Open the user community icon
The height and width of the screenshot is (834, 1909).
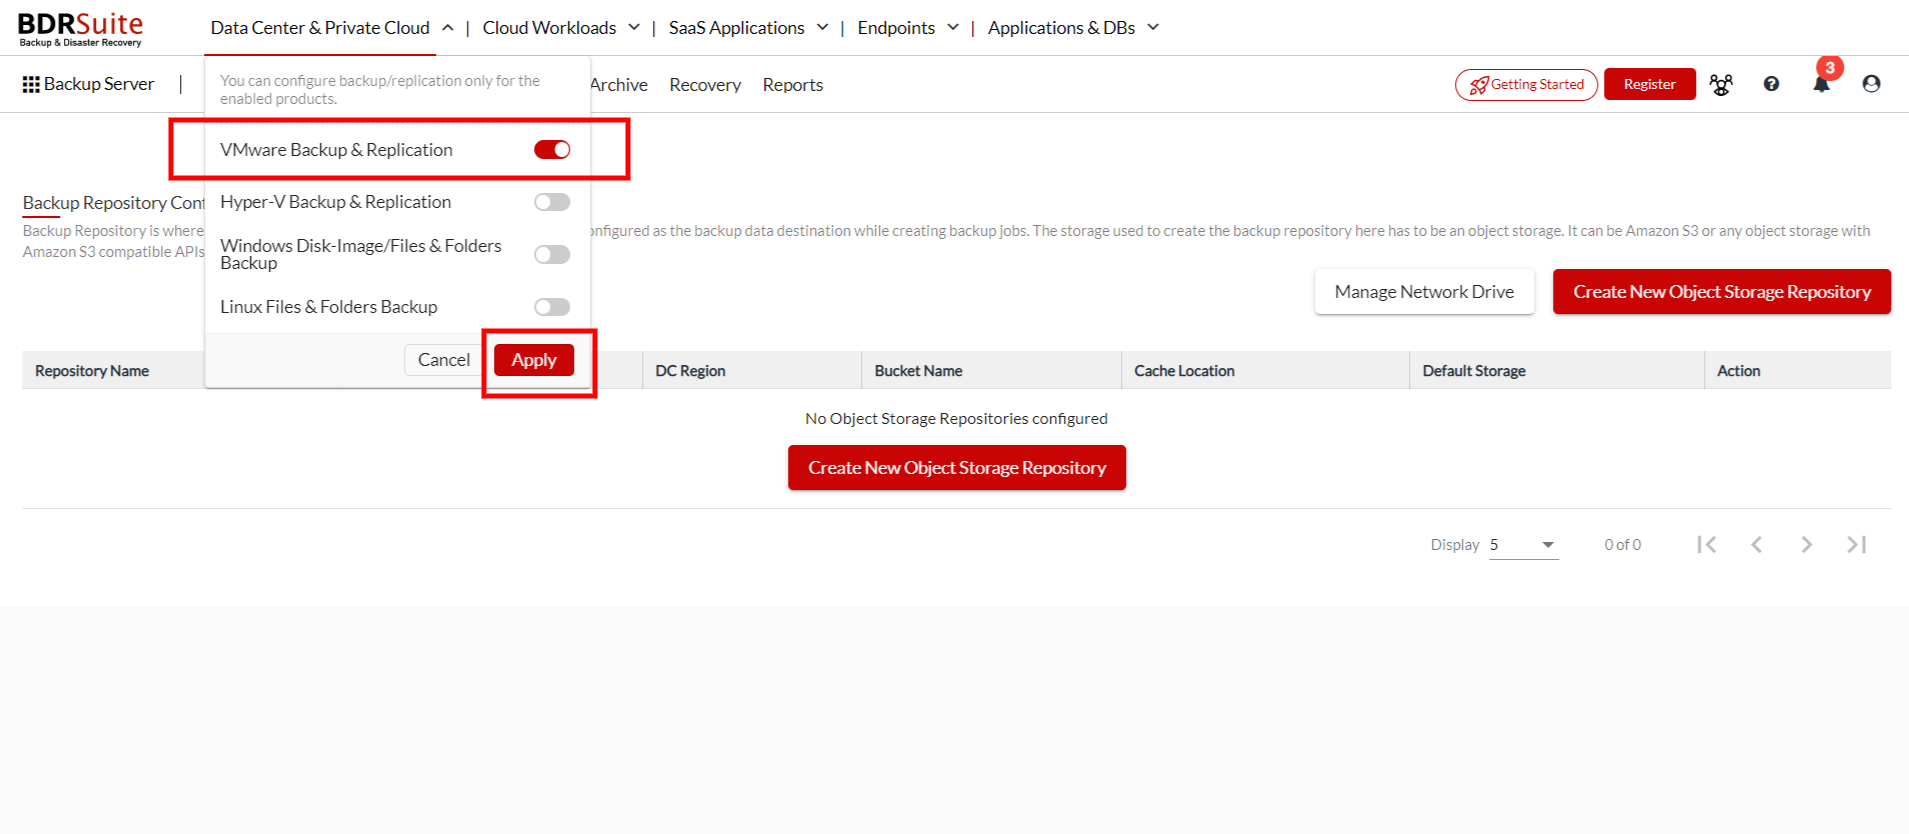(1721, 85)
